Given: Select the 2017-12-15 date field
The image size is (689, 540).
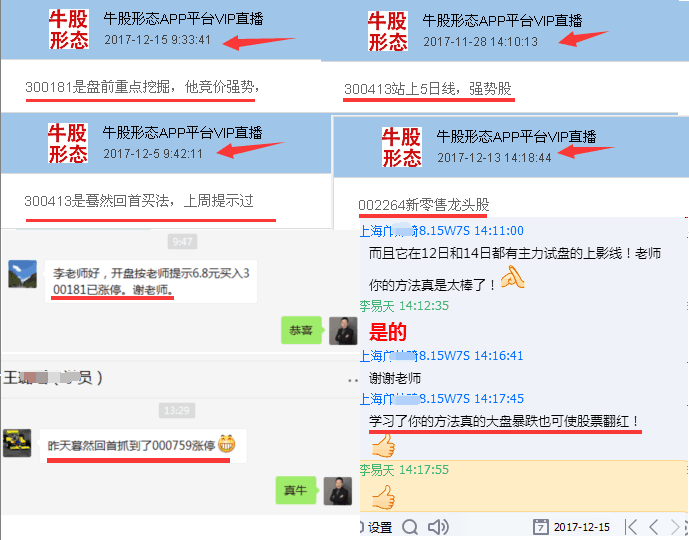Looking at the screenshot, I should pyautogui.click(x=581, y=527).
